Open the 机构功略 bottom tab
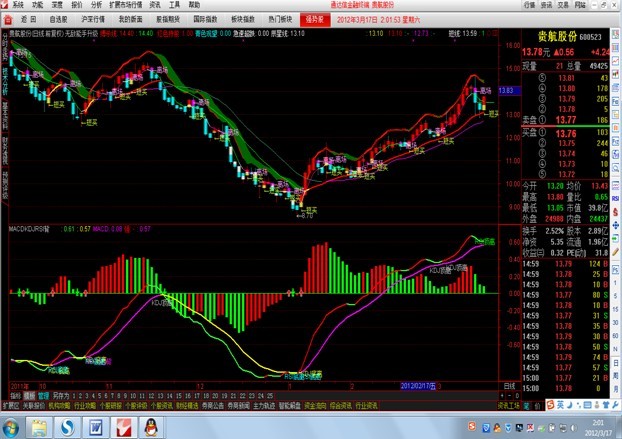Viewport: 622px width, 439px height. click(60, 406)
